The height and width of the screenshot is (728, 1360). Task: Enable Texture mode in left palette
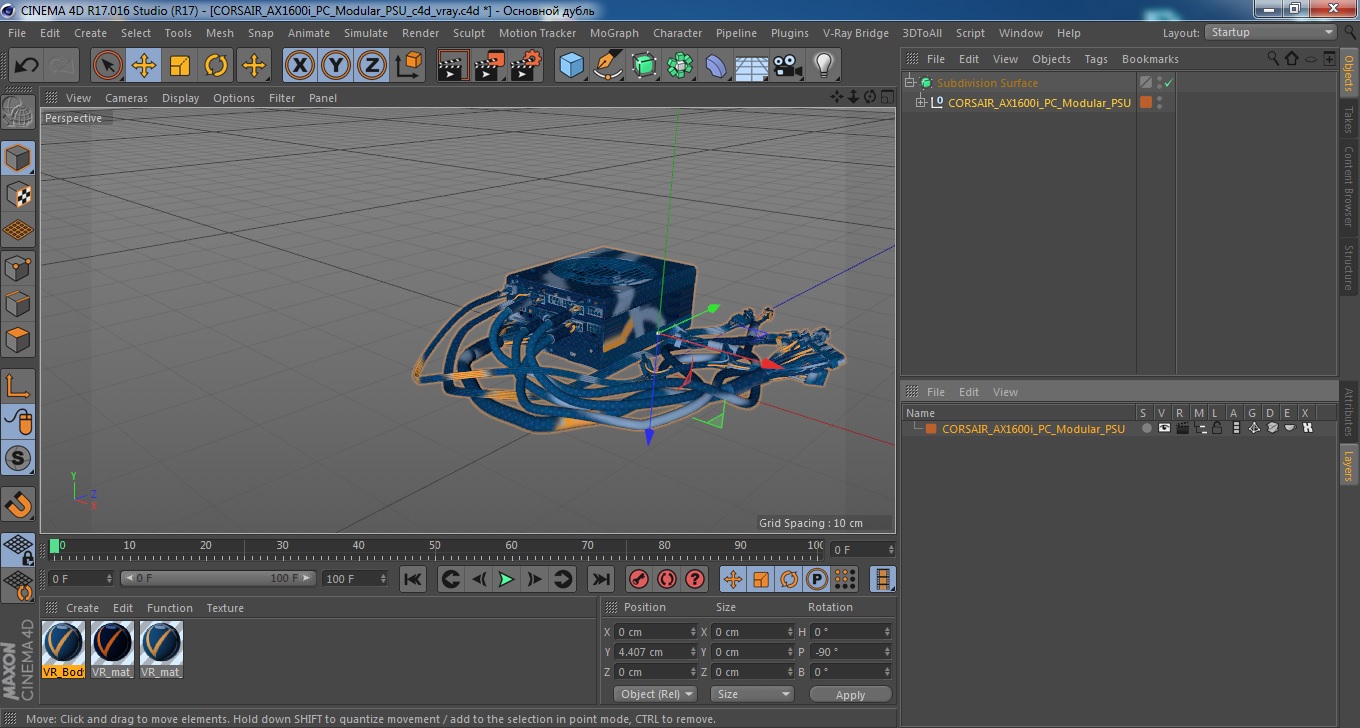click(18, 194)
